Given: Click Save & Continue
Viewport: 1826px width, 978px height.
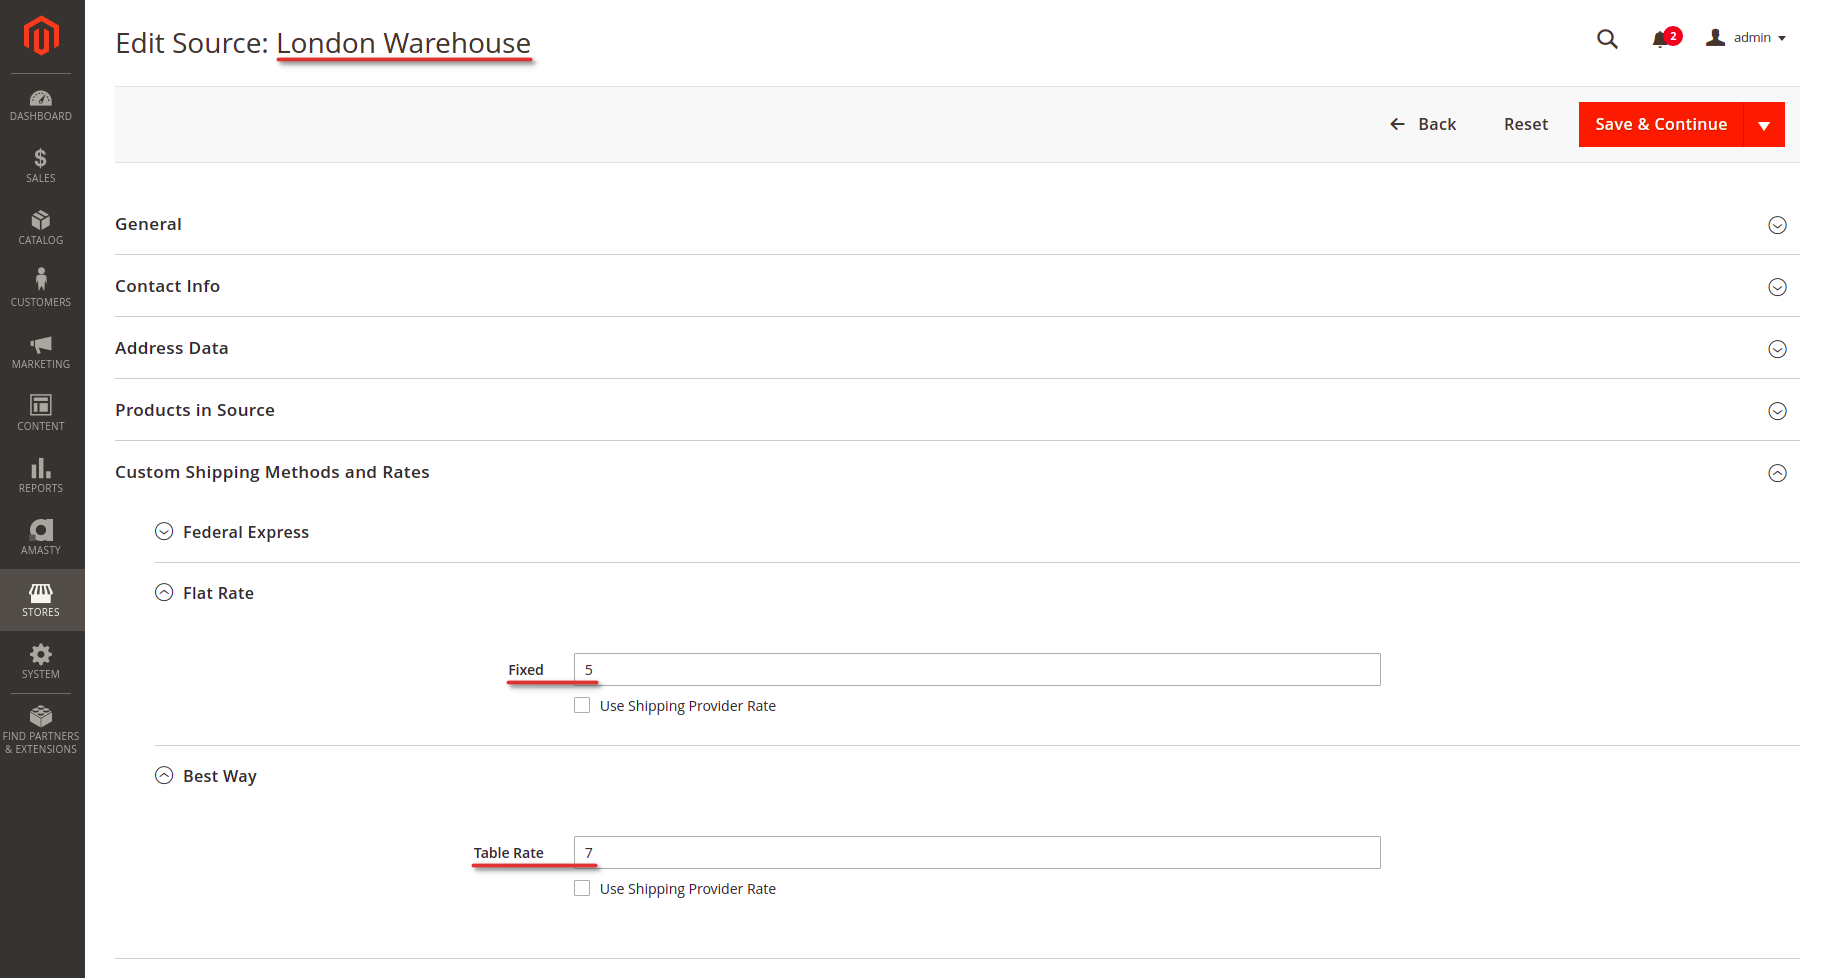Looking at the screenshot, I should point(1661,124).
